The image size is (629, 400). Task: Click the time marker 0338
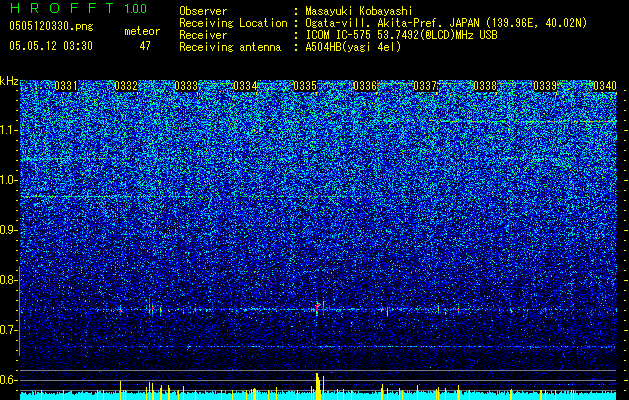(485, 86)
